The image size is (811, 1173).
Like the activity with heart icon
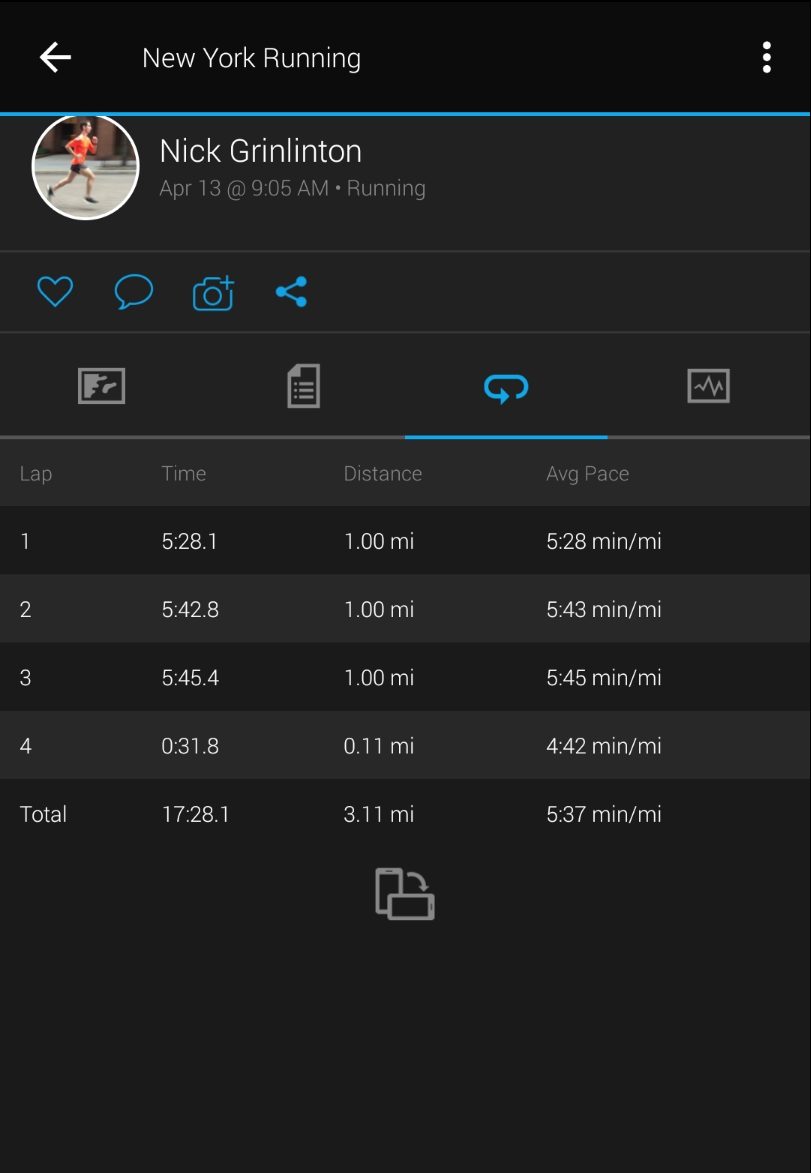55,292
